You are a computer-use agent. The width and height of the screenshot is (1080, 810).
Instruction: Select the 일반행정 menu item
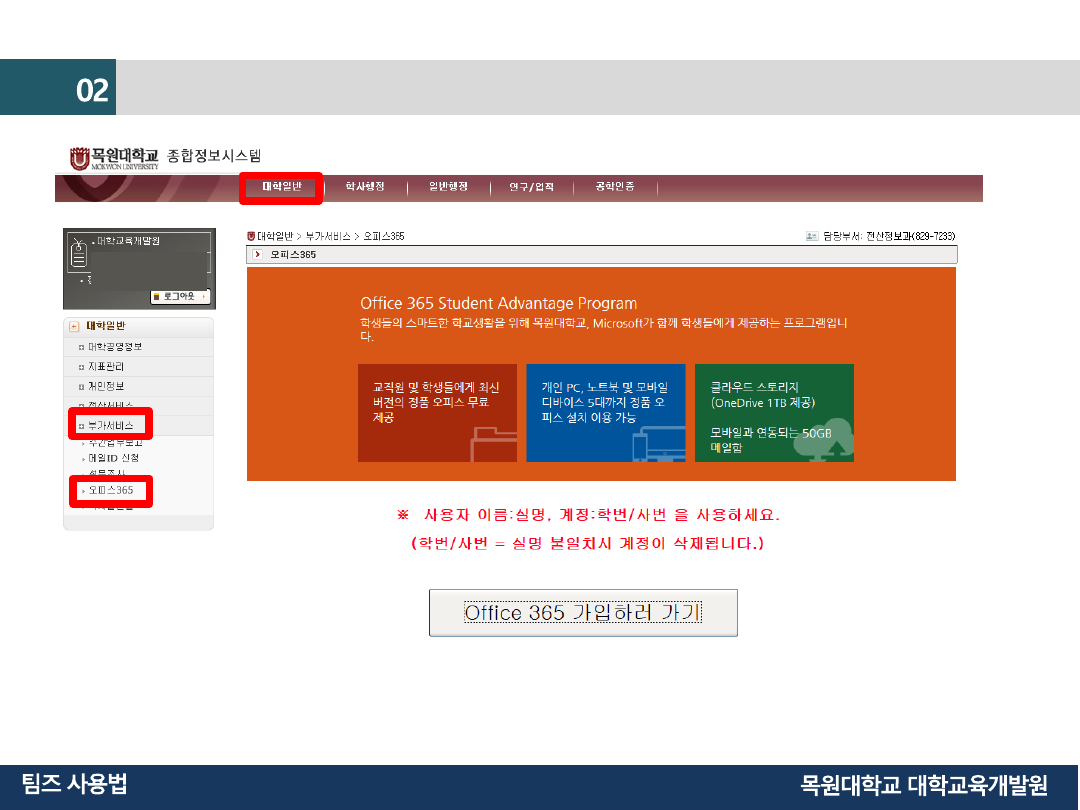click(448, 187)
